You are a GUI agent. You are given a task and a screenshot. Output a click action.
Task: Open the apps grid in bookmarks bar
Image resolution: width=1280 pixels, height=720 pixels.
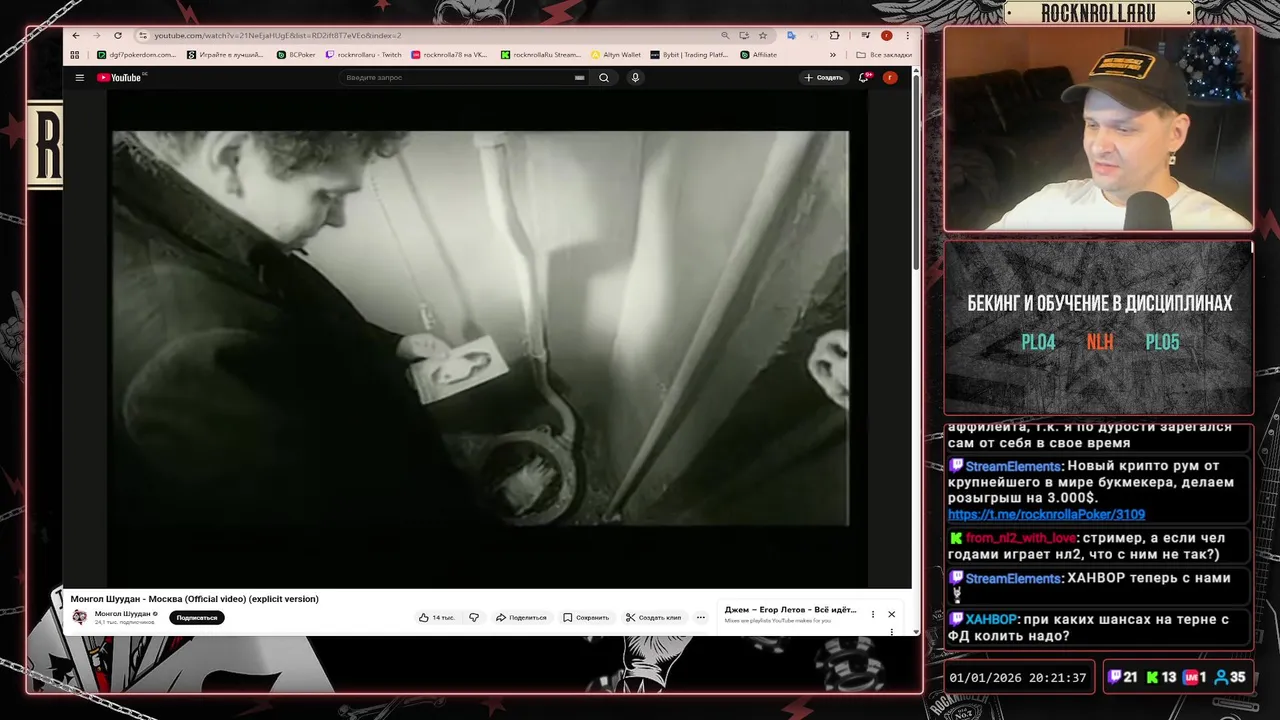click(x=75, y=55)
